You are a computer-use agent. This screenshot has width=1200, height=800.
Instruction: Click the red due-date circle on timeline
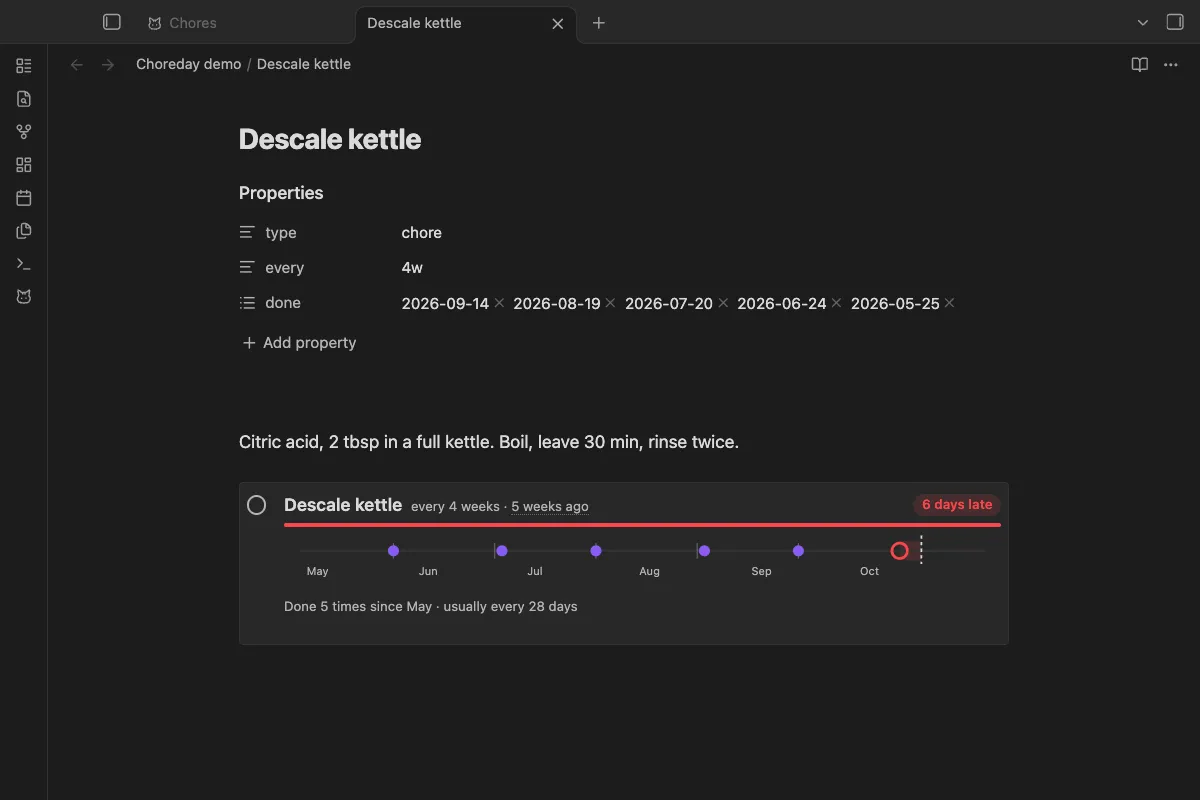click(x=899, y=551)
